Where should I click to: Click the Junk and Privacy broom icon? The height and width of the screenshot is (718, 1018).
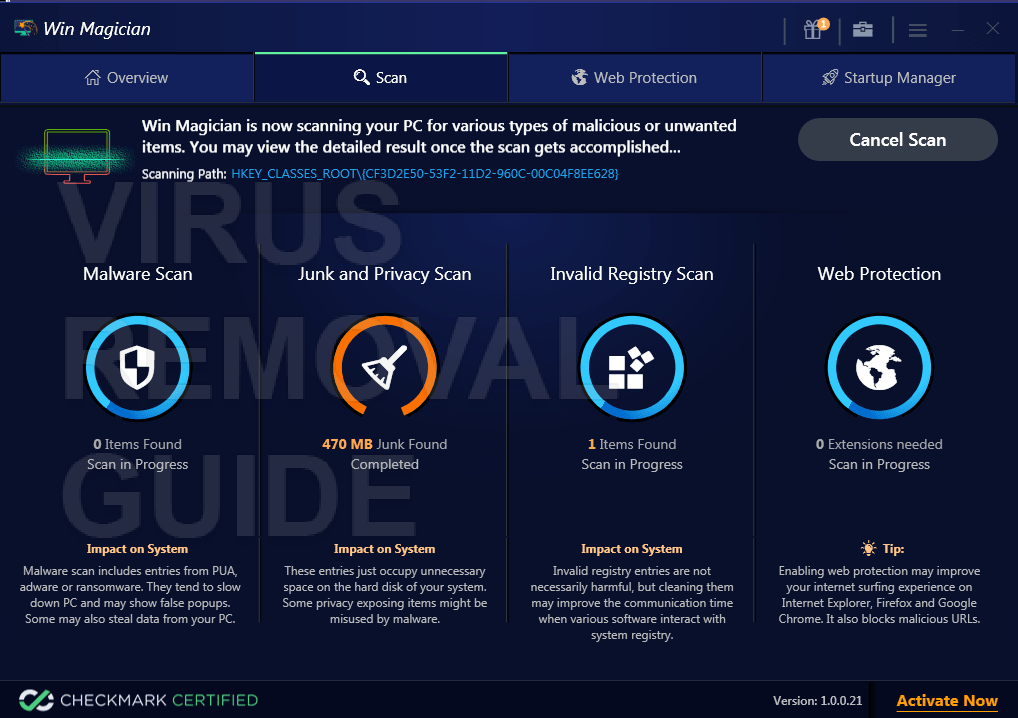385,367
